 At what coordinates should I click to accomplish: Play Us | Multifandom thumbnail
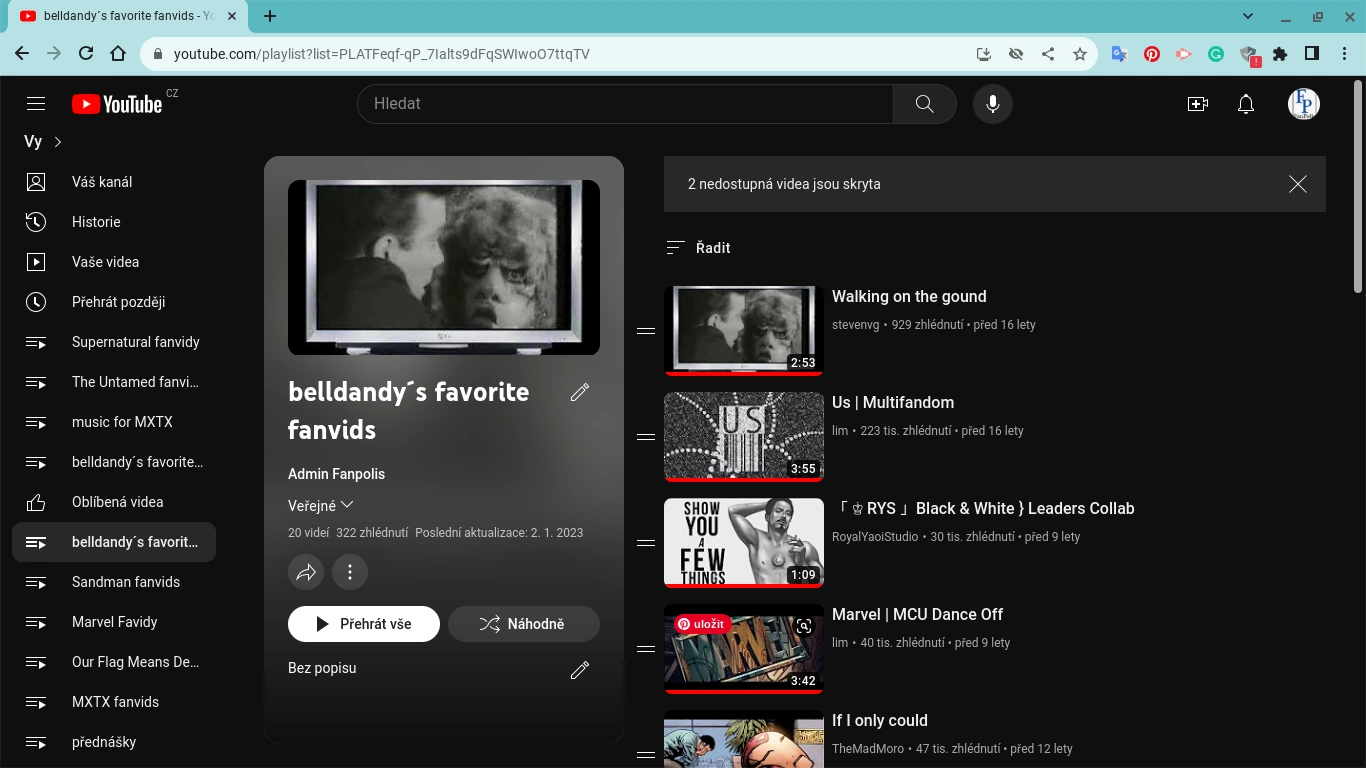pos(744,437)
